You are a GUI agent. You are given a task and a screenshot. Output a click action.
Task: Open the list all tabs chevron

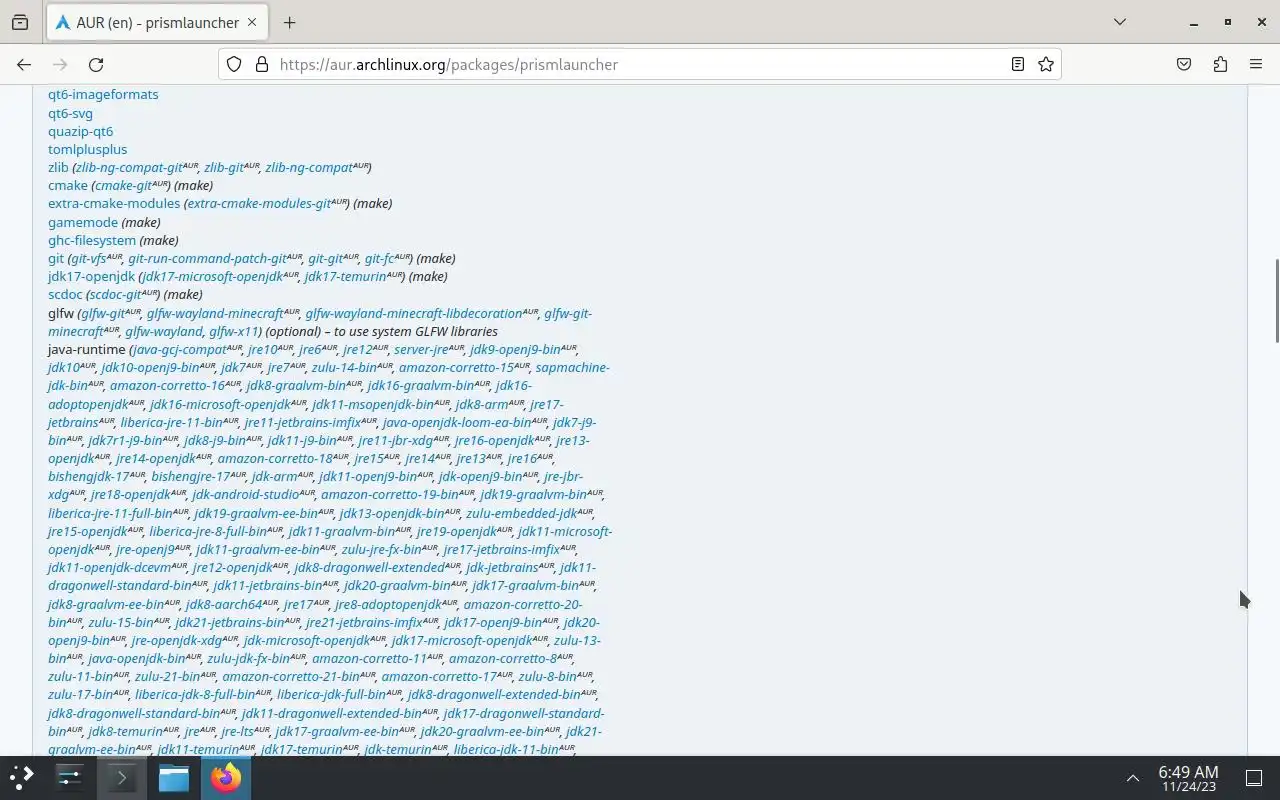click(x=1120, y=22)
